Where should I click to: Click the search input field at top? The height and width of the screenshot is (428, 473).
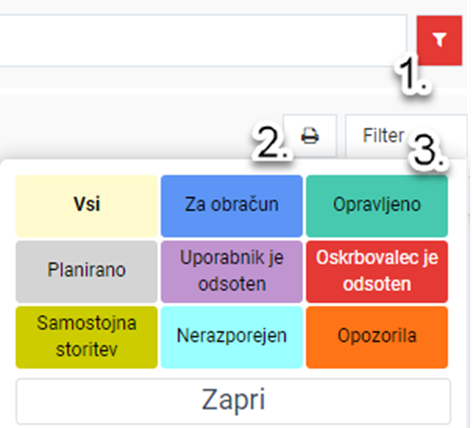coord(203,40)
